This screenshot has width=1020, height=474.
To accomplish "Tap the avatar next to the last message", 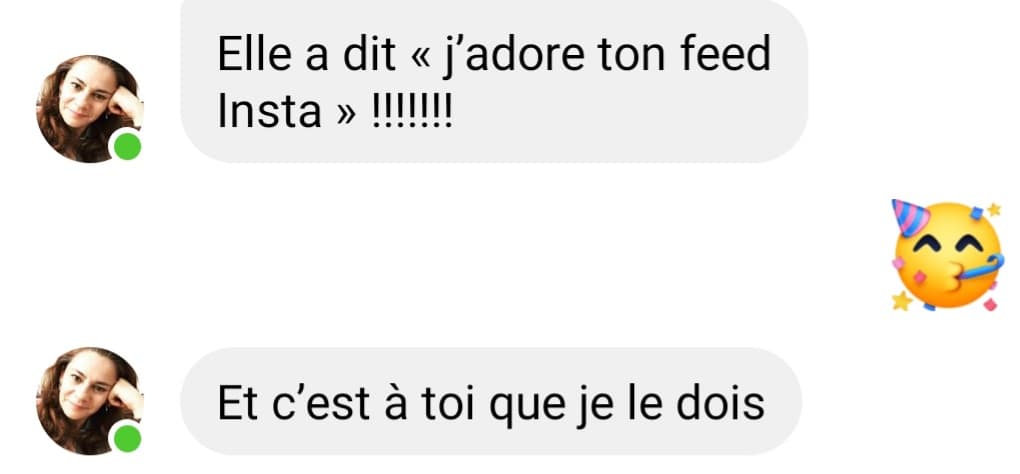I will pos(90,401).
